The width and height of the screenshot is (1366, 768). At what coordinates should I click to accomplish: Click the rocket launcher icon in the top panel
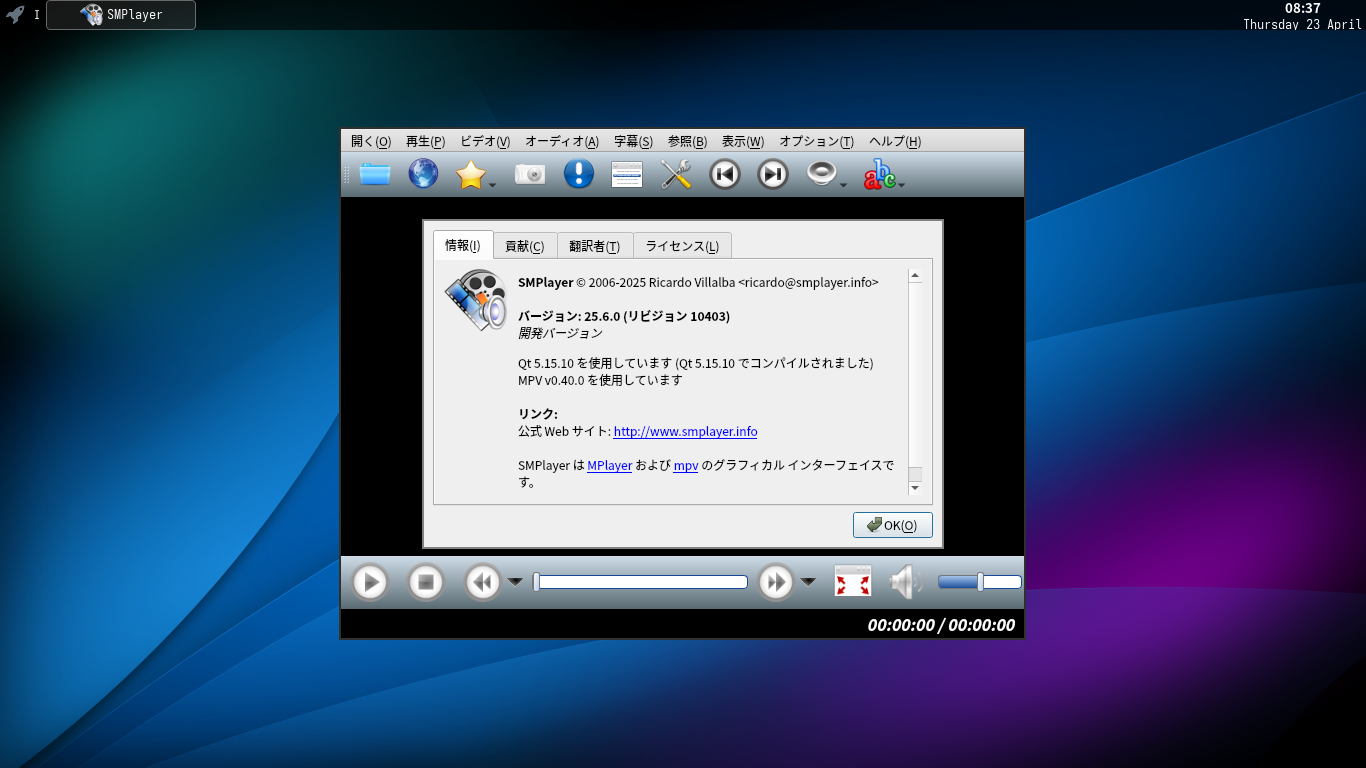pyautogui.click(x=15, y=15)
